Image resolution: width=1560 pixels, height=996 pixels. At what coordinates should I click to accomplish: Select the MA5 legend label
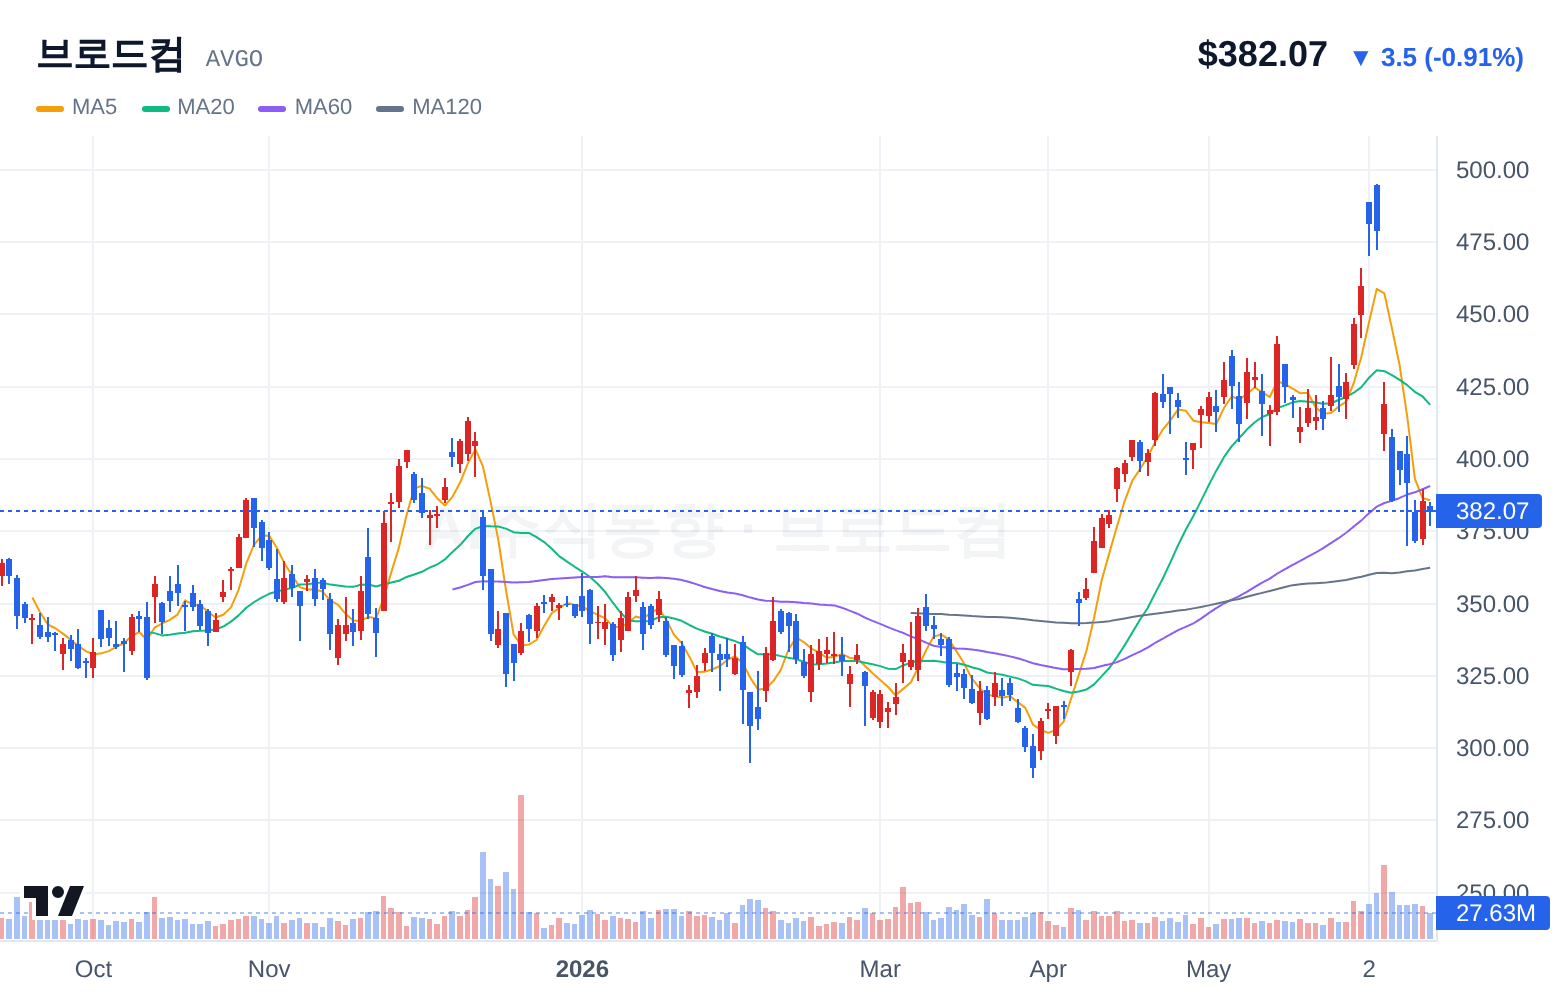coord(94,107)
